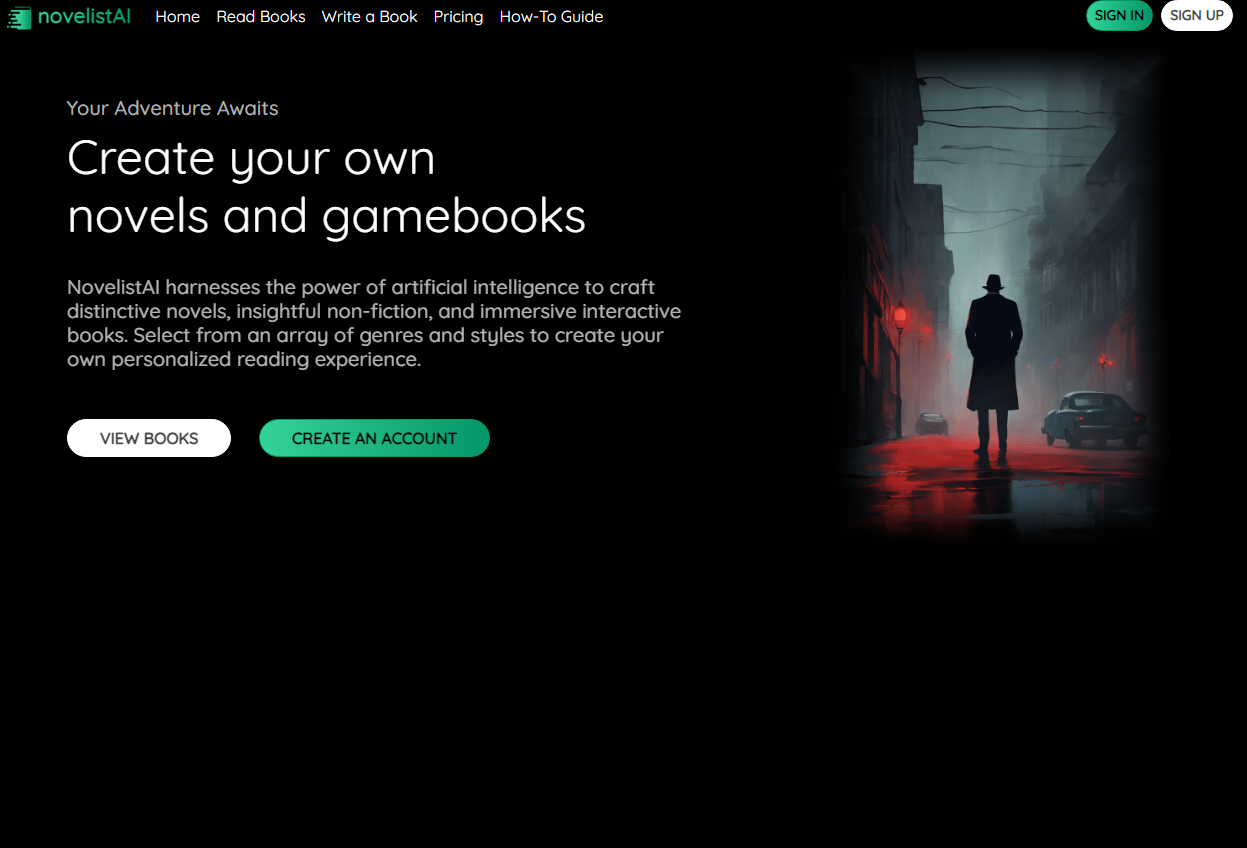Viewport: 1247px width, 848px height.
Task: Open the Home page link
Action: click(178, 16)
